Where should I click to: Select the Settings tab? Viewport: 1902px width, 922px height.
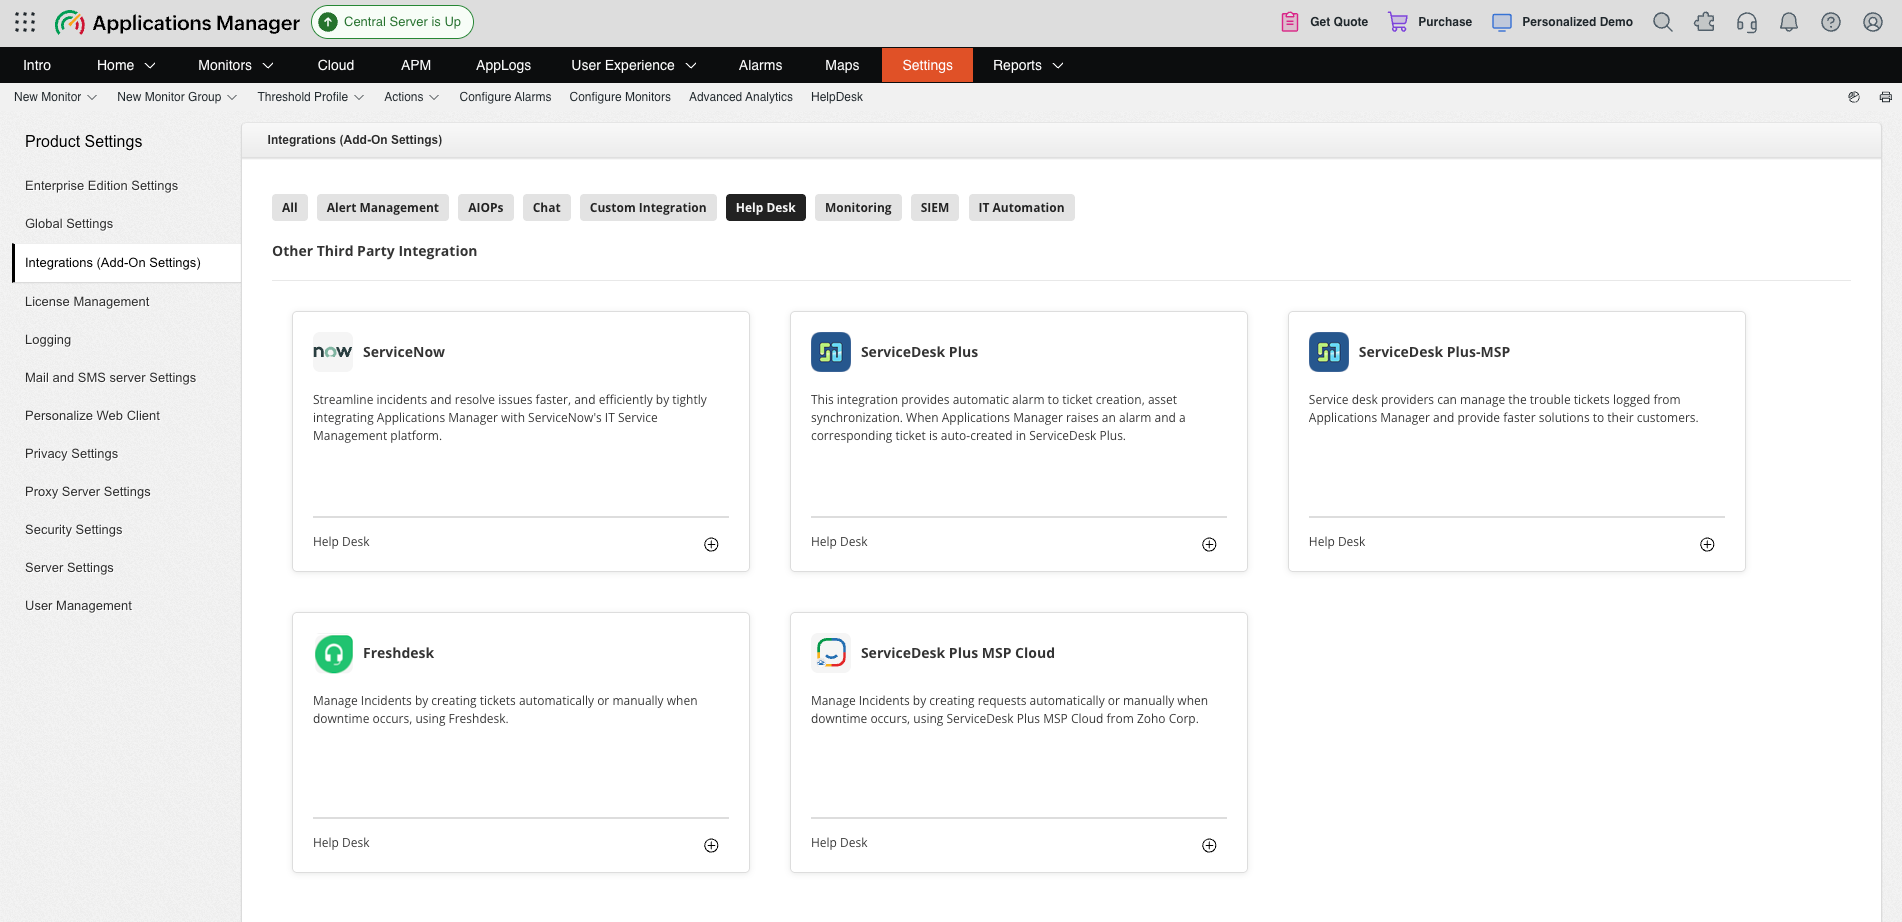coord(927,65)
